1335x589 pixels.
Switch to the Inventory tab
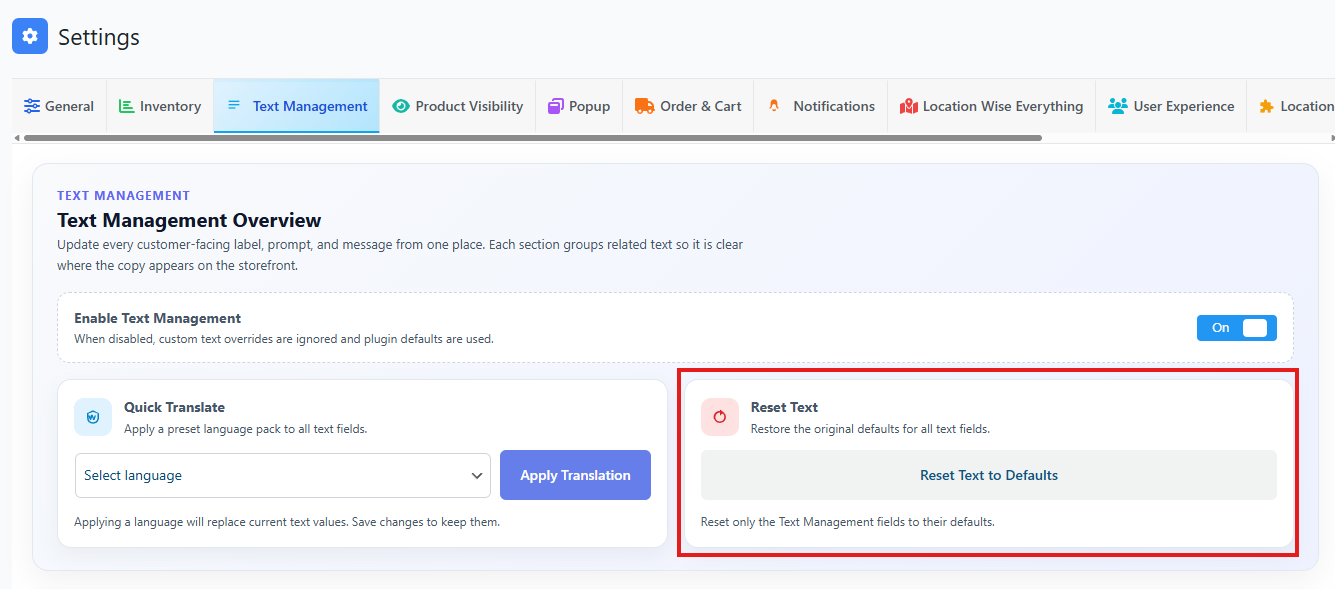tap(160, 106)
